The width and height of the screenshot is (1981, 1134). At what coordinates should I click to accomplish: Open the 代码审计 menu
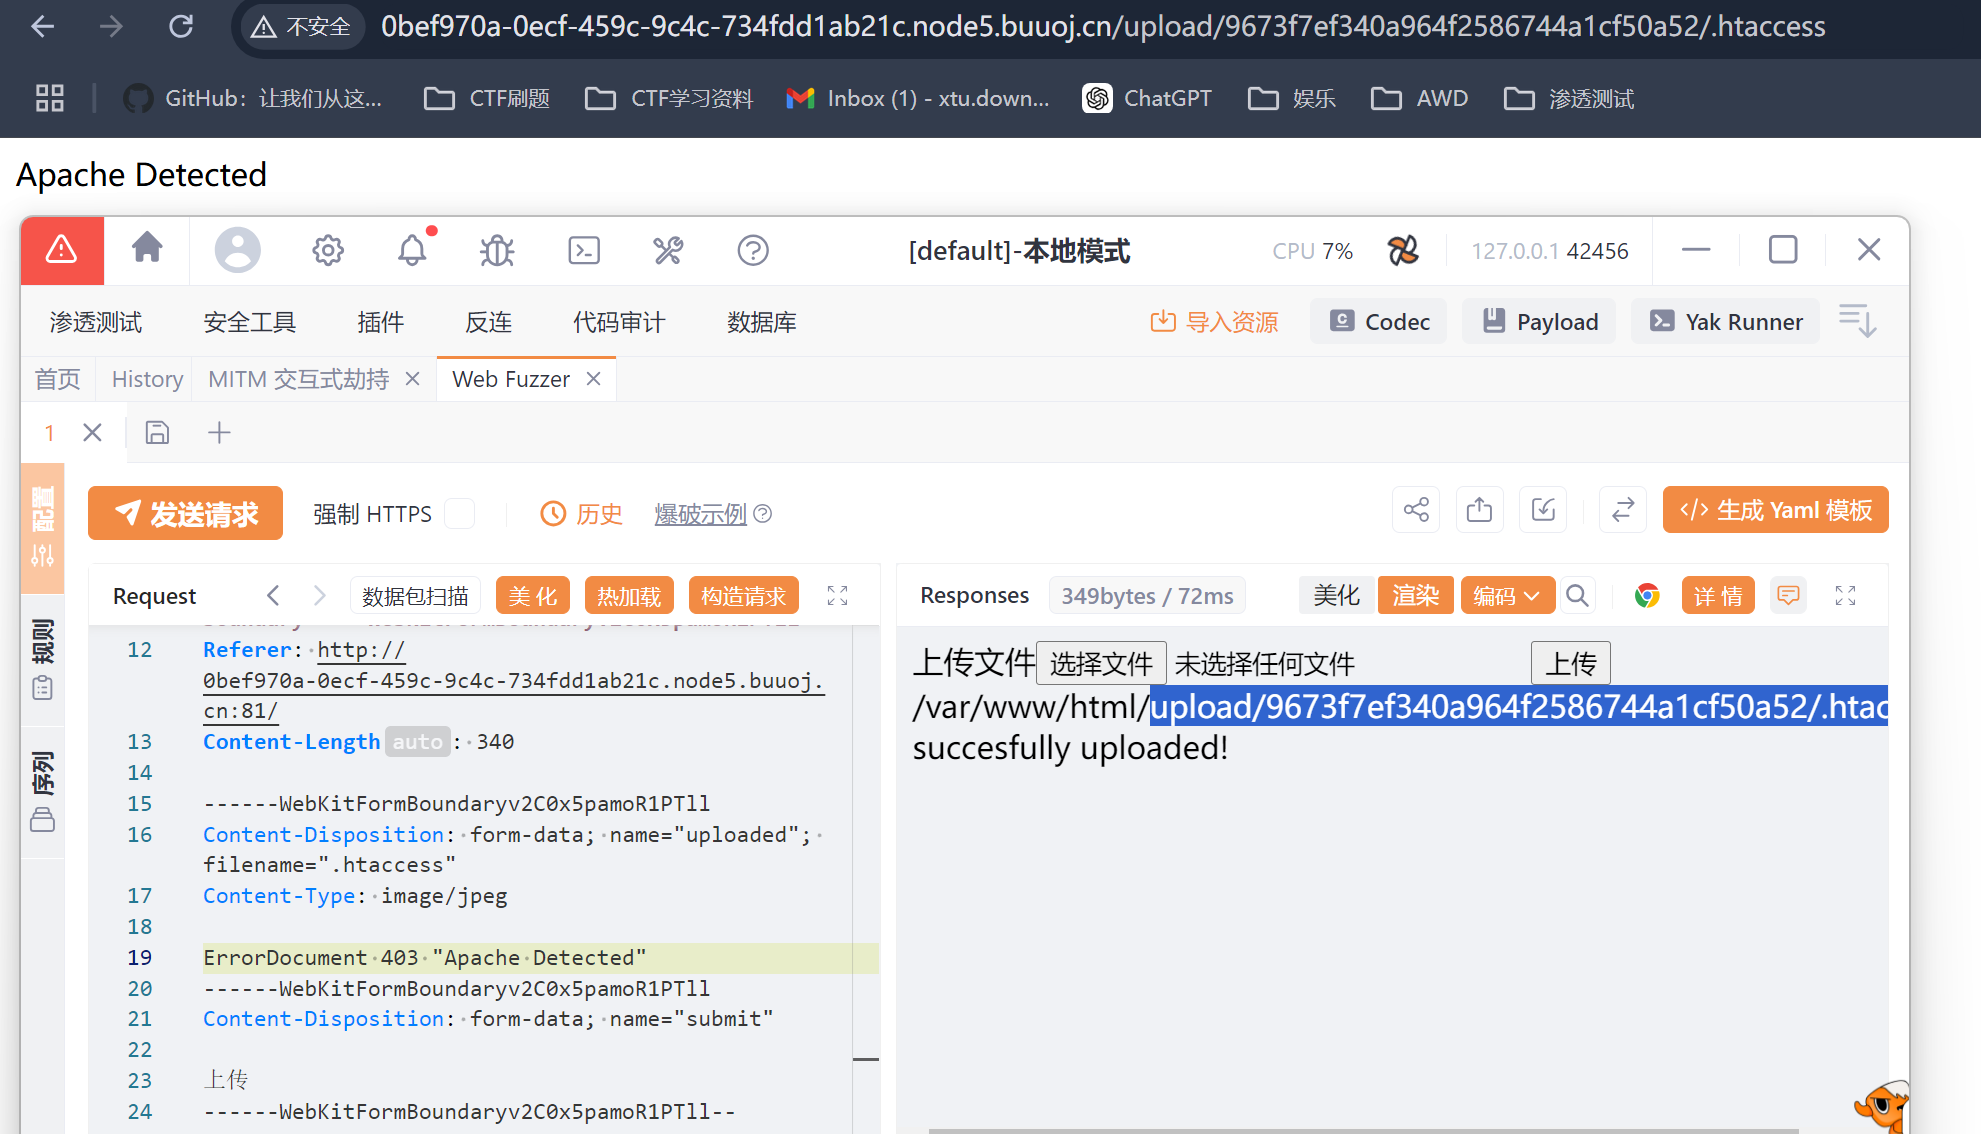tap(618, 322)
